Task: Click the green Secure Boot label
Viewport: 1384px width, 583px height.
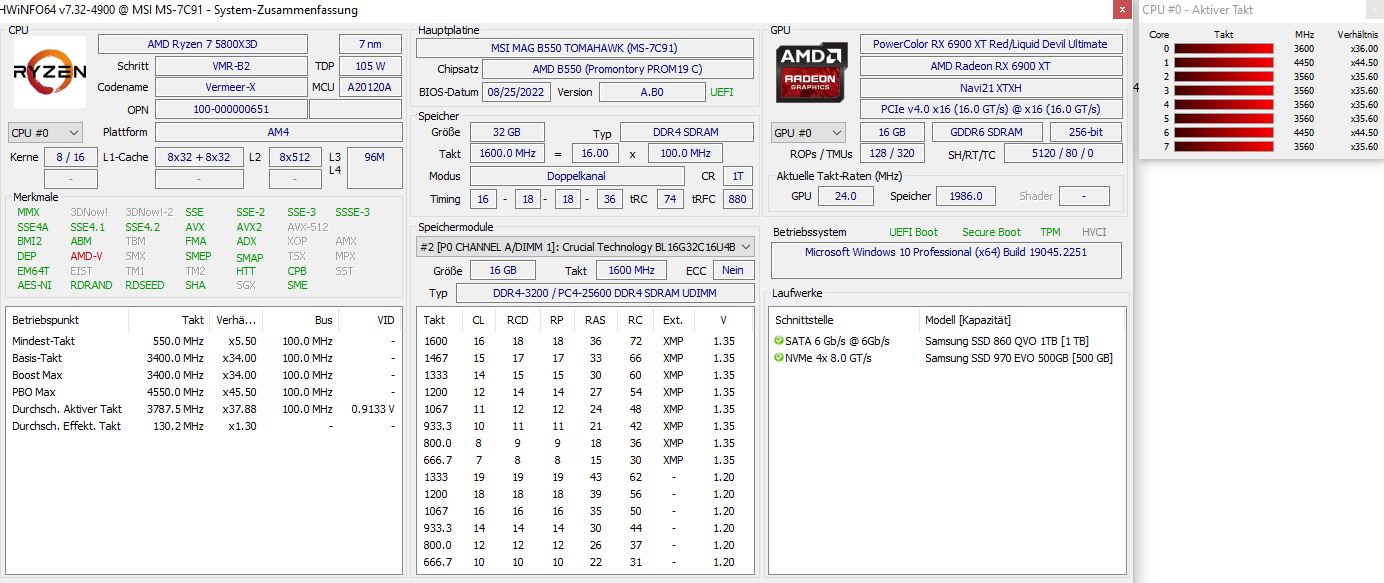Action: click(x=991, y=232)
